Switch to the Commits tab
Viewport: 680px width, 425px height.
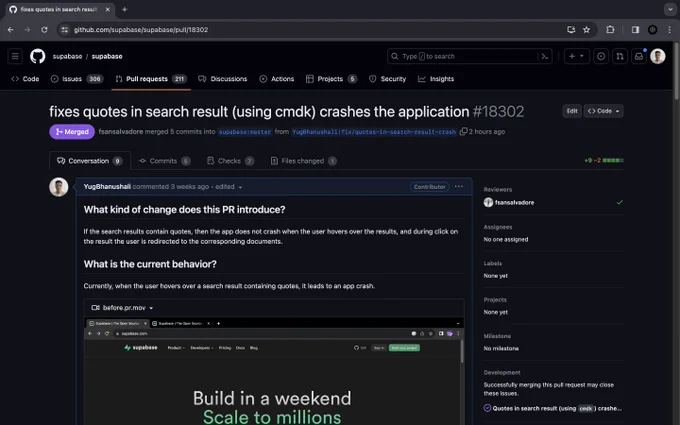coord(164,161)
